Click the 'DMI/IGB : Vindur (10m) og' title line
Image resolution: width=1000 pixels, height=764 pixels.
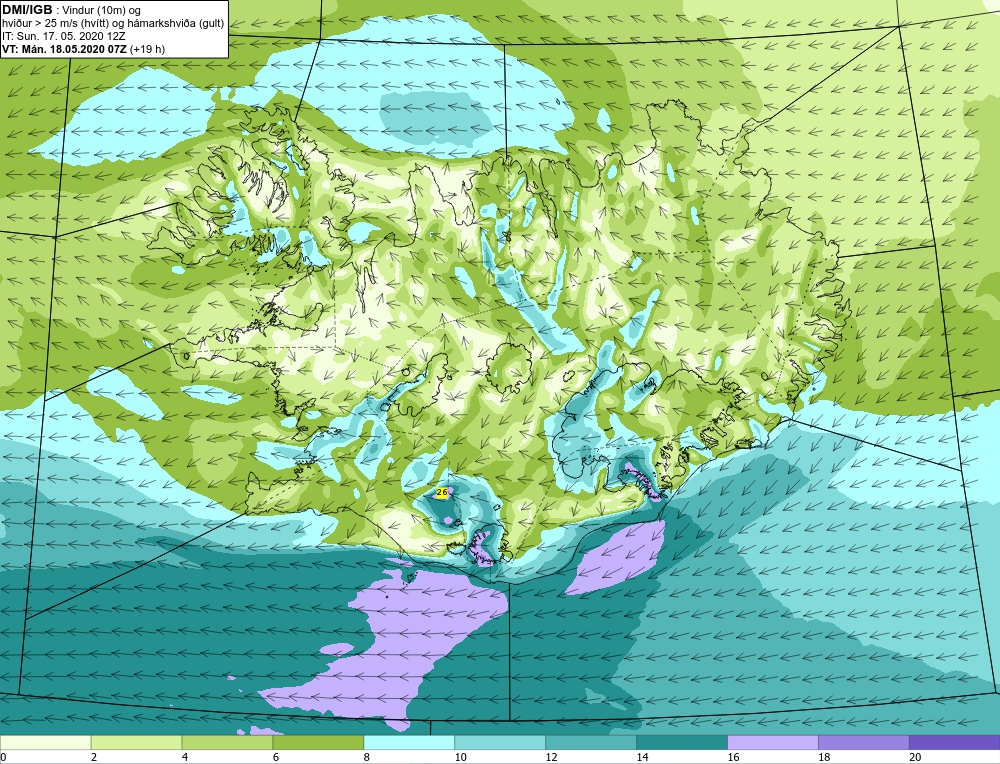coord(71,10)
